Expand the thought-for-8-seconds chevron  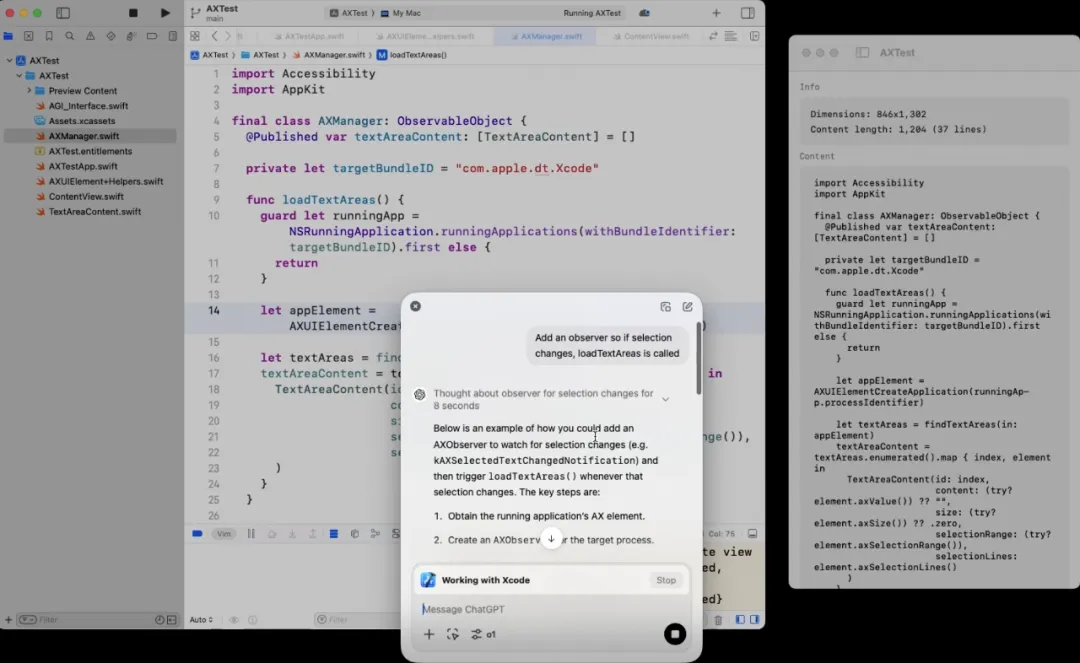pyautogui.click(x=665, y=399)
